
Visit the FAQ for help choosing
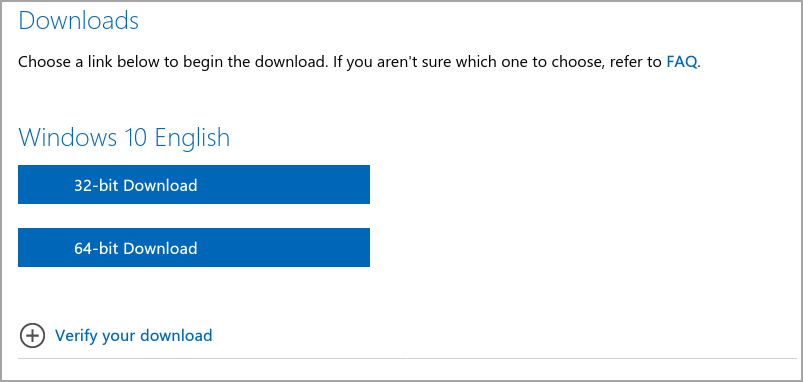pos(681,62)
